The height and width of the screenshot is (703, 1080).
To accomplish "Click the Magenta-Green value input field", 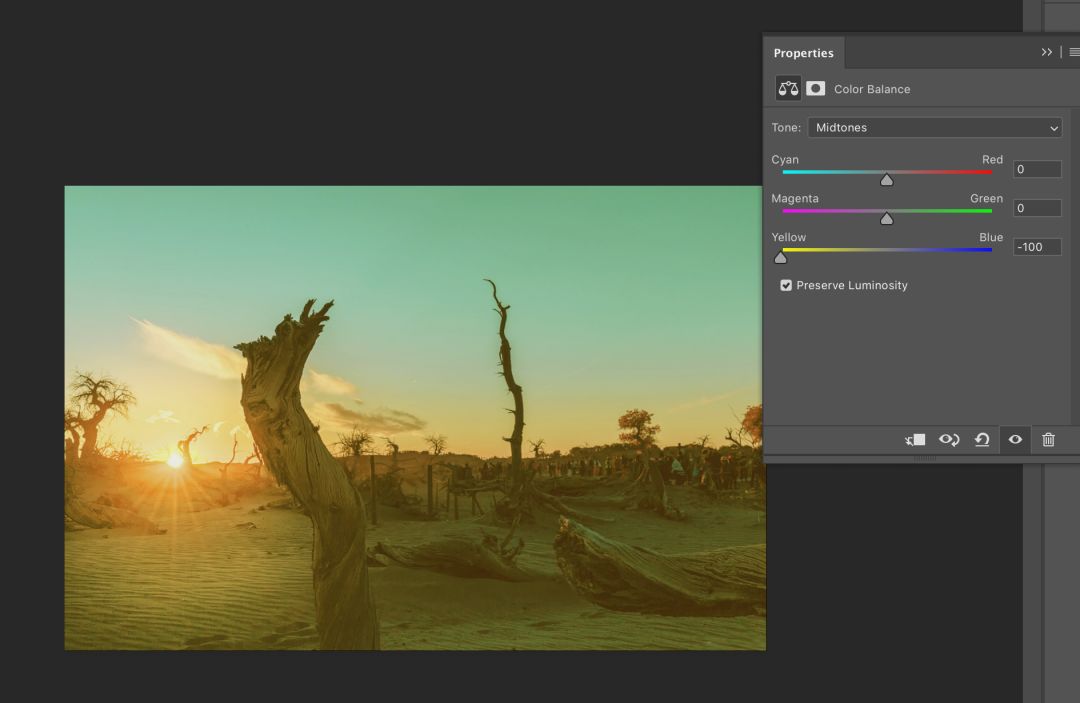I will pos(1037,208).
